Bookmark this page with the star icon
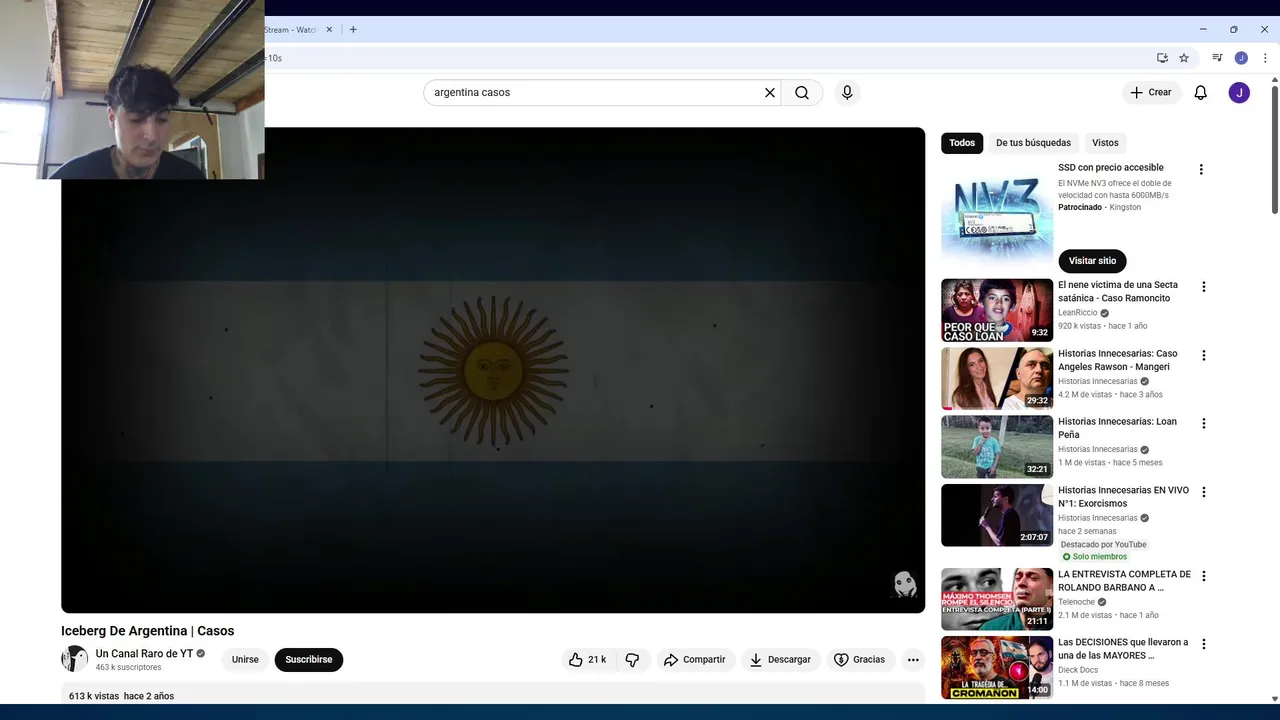 click(x=1184, y=58)
